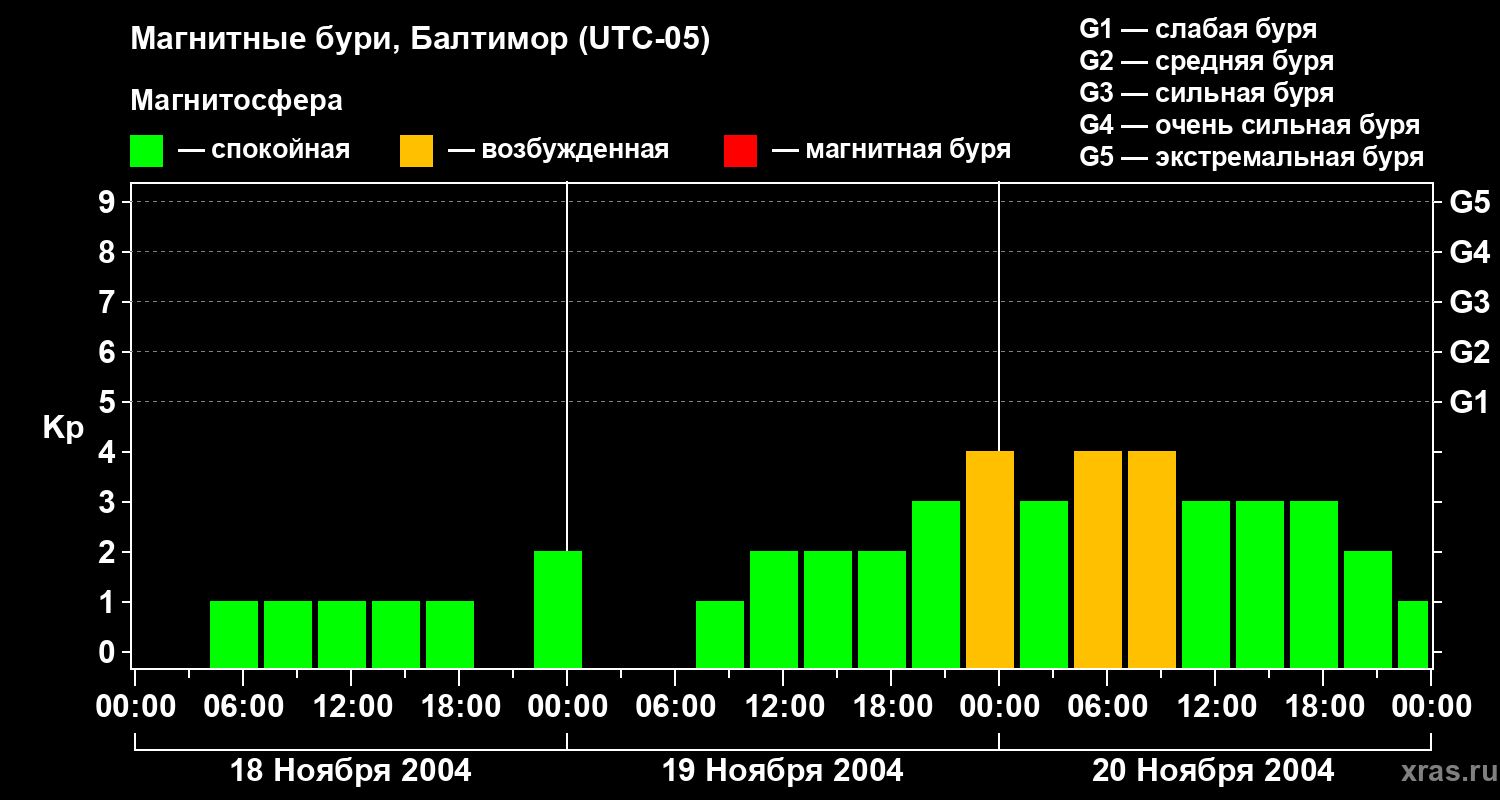Click the final narrow Kp 1 bar on 20 November
1500x800 pixels.
[1413, 634]
